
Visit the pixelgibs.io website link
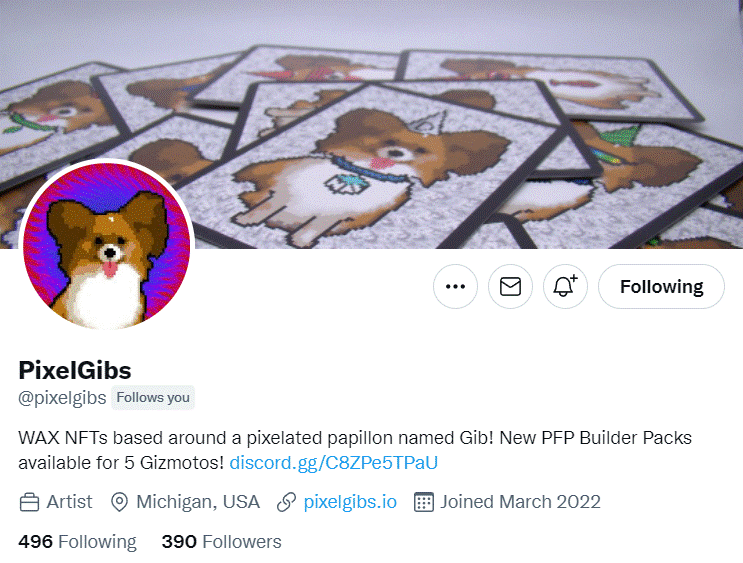(350, 502)
